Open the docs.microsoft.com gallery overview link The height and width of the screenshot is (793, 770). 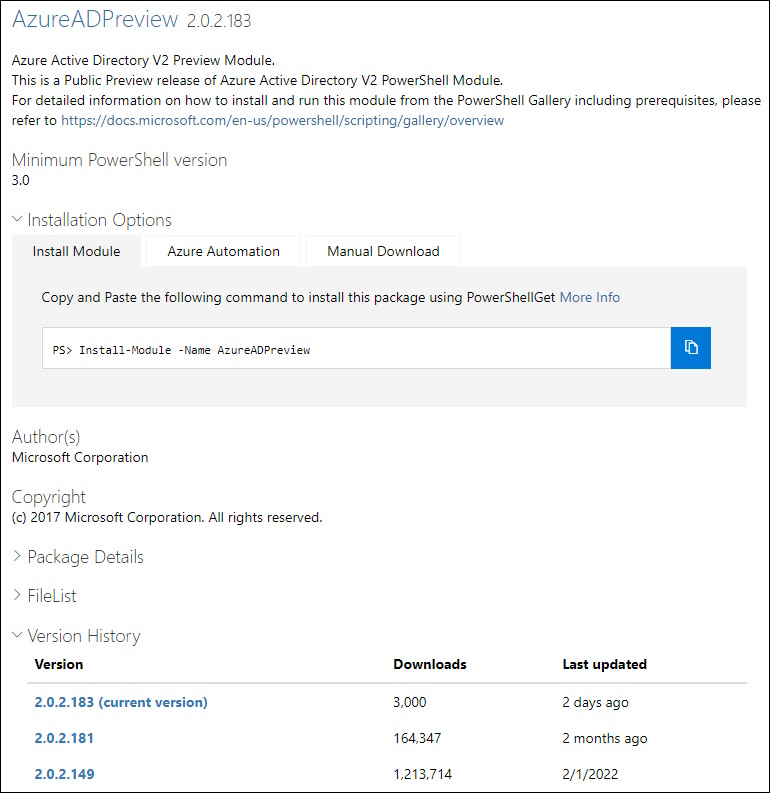point(282,120)
